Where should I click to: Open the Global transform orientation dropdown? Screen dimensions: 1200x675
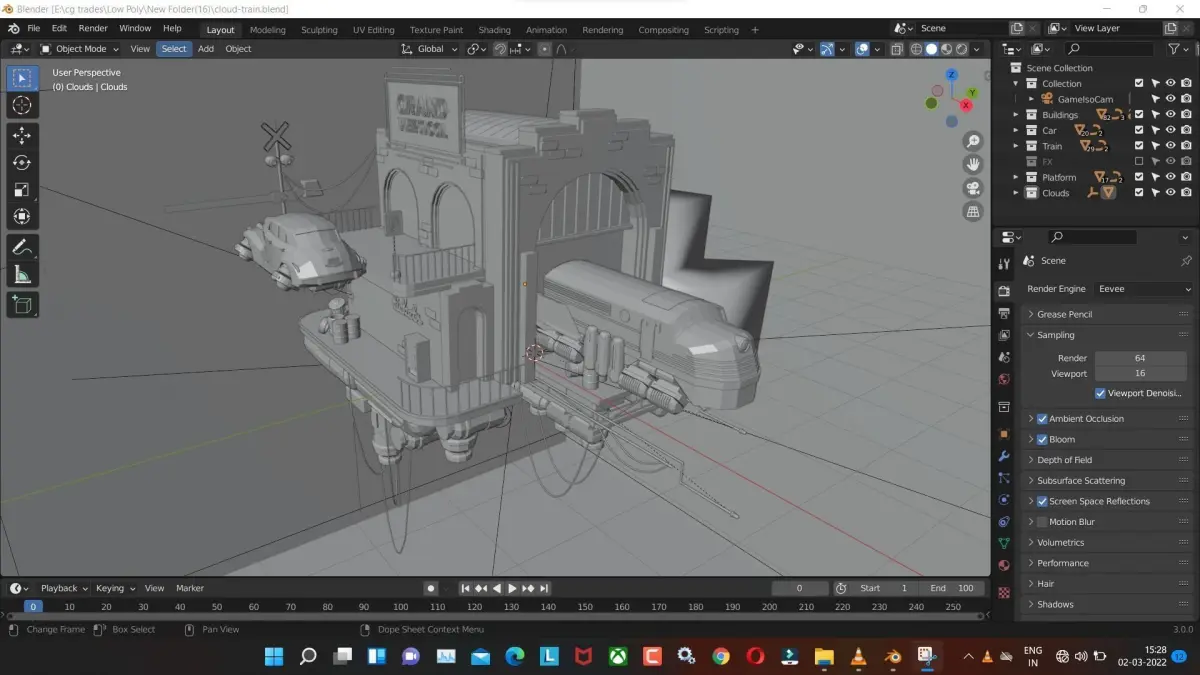pos(429,49)
